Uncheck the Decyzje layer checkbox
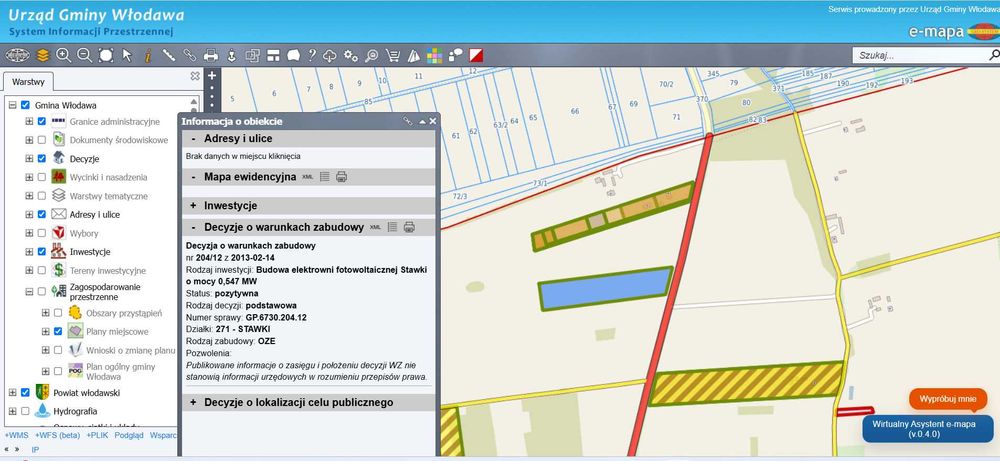Screen dimensions: 1000x461 [x=41, y=158]
